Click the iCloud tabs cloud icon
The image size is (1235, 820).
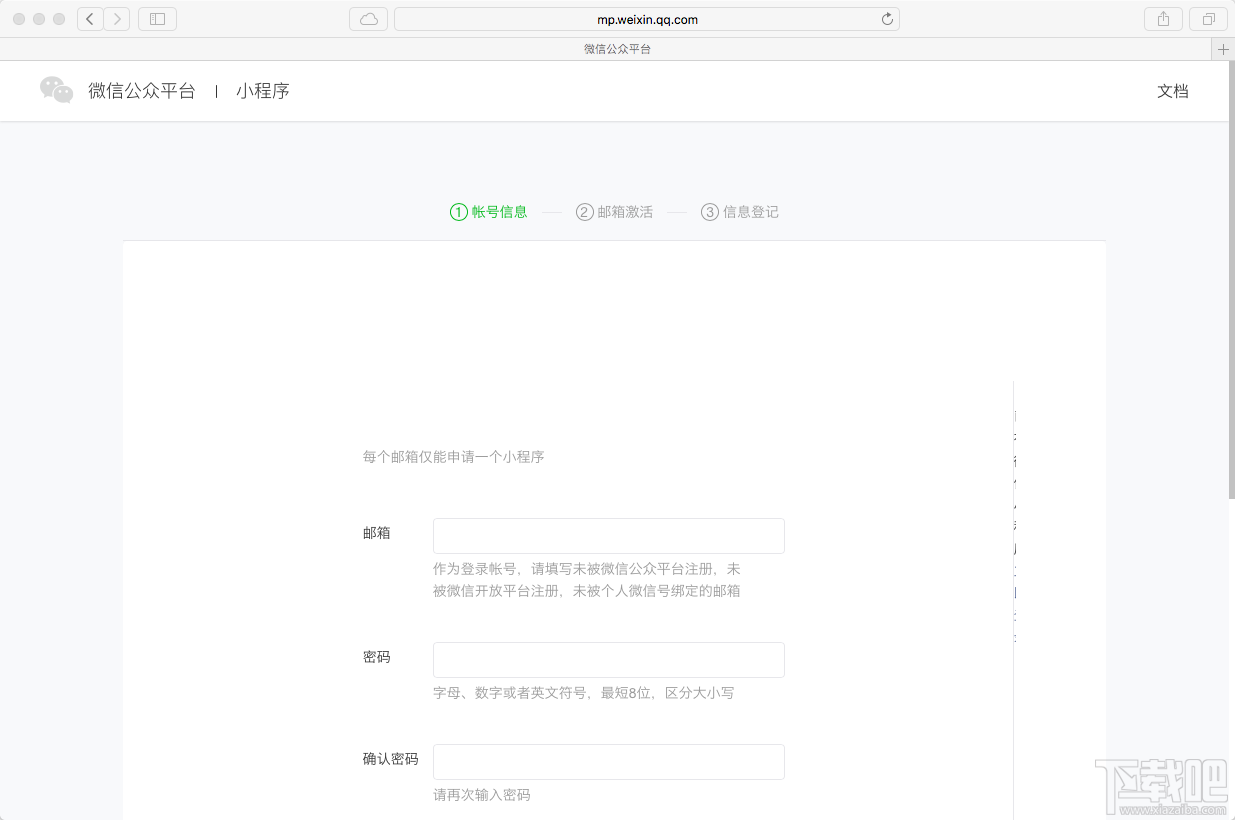368,18
